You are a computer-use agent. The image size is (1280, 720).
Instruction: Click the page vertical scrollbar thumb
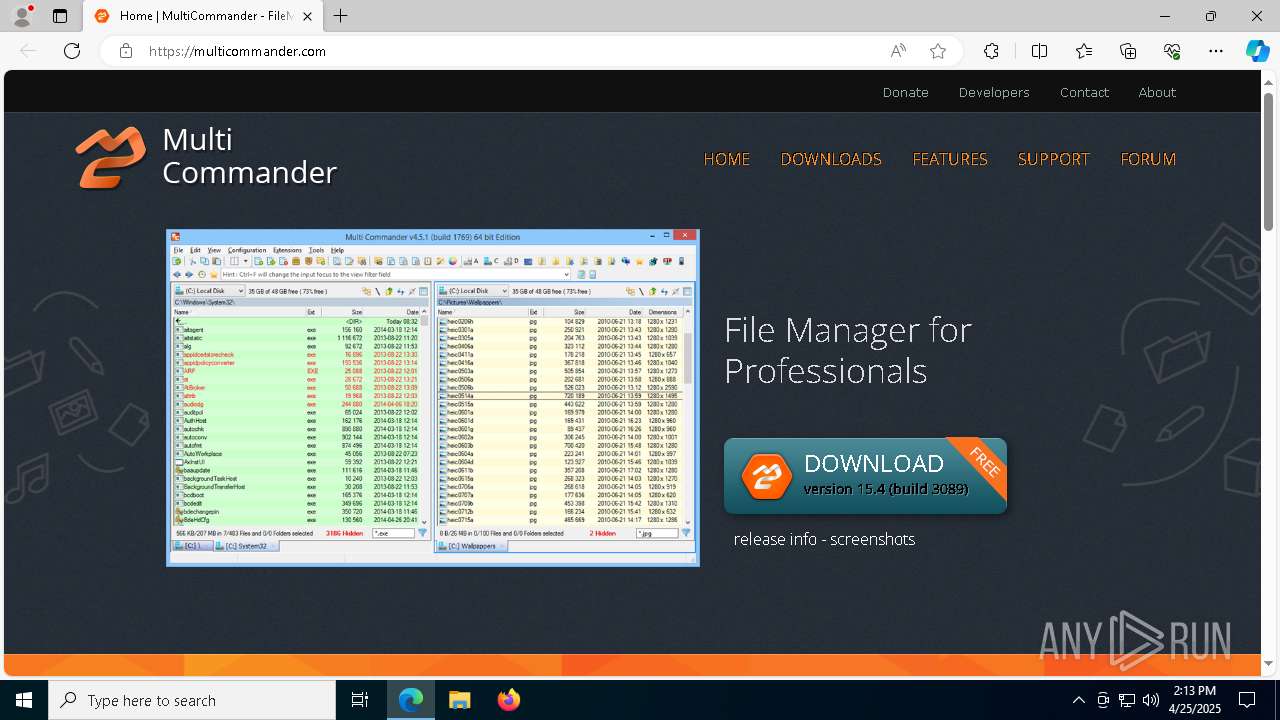[x=1269, y=162]
